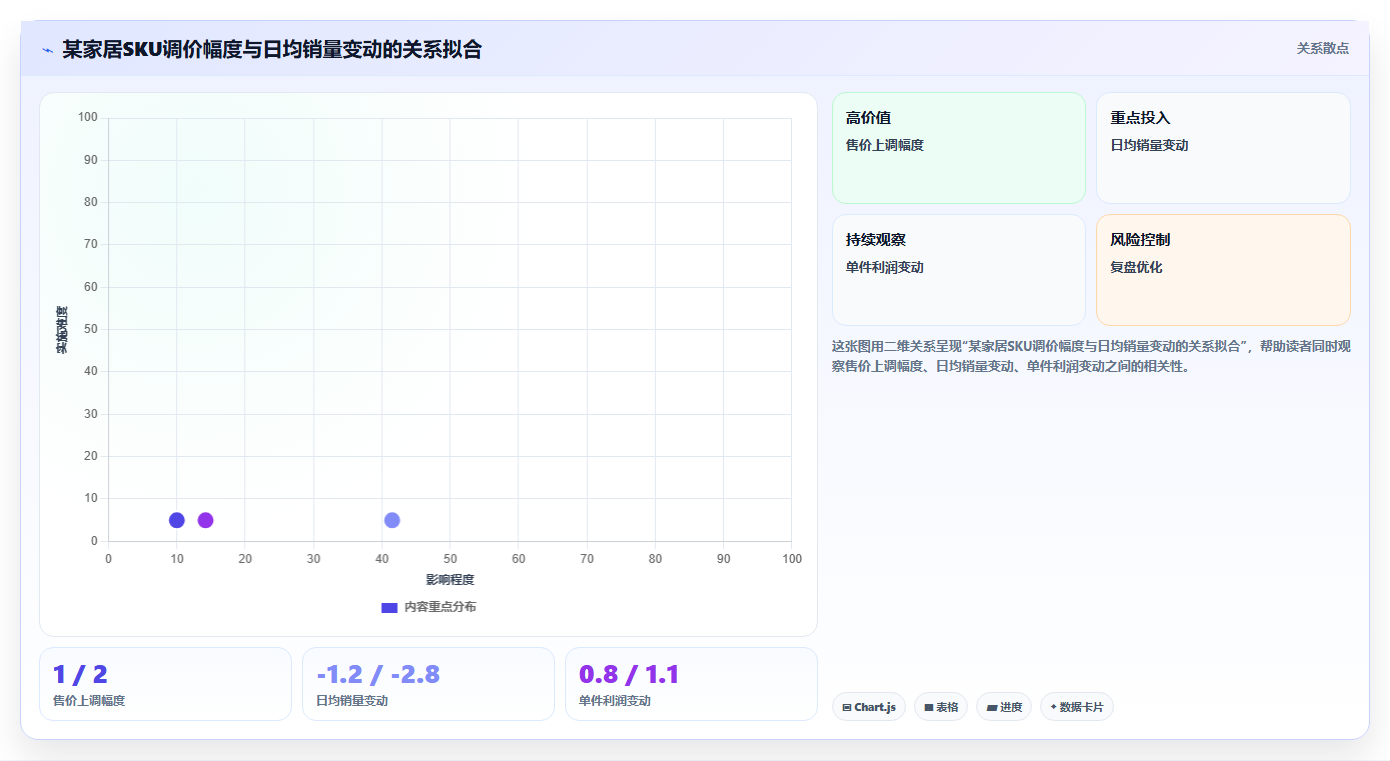Click the 实施难度 y-axis title
Image resolution: width=1390 pixels, height=761 pixels.
(62, 330)
